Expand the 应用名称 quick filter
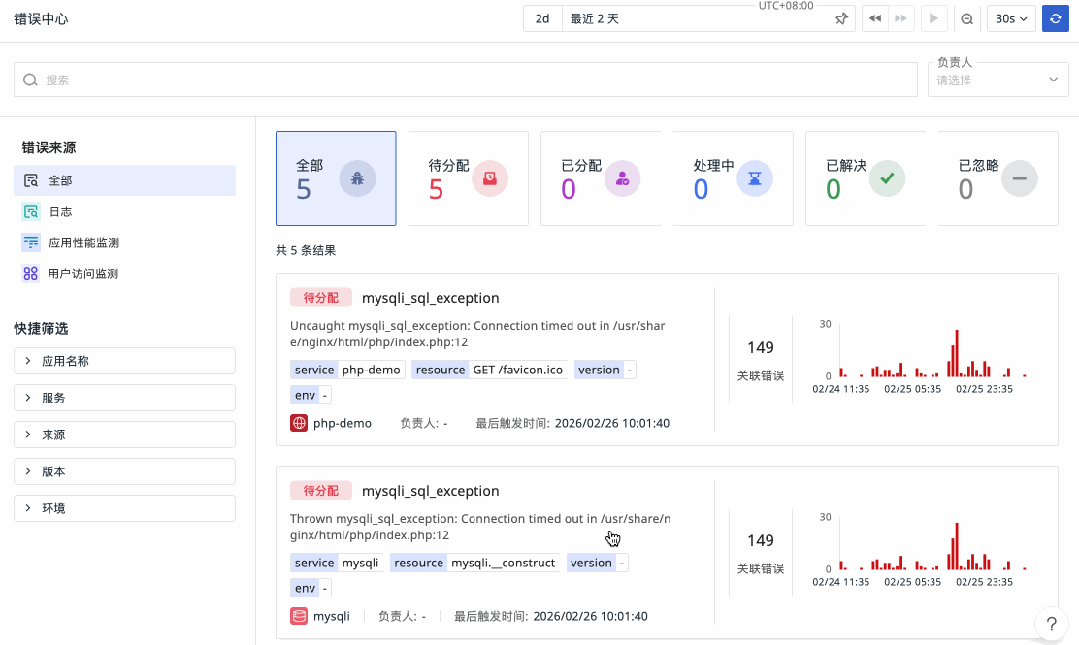 tap(124, 360)
